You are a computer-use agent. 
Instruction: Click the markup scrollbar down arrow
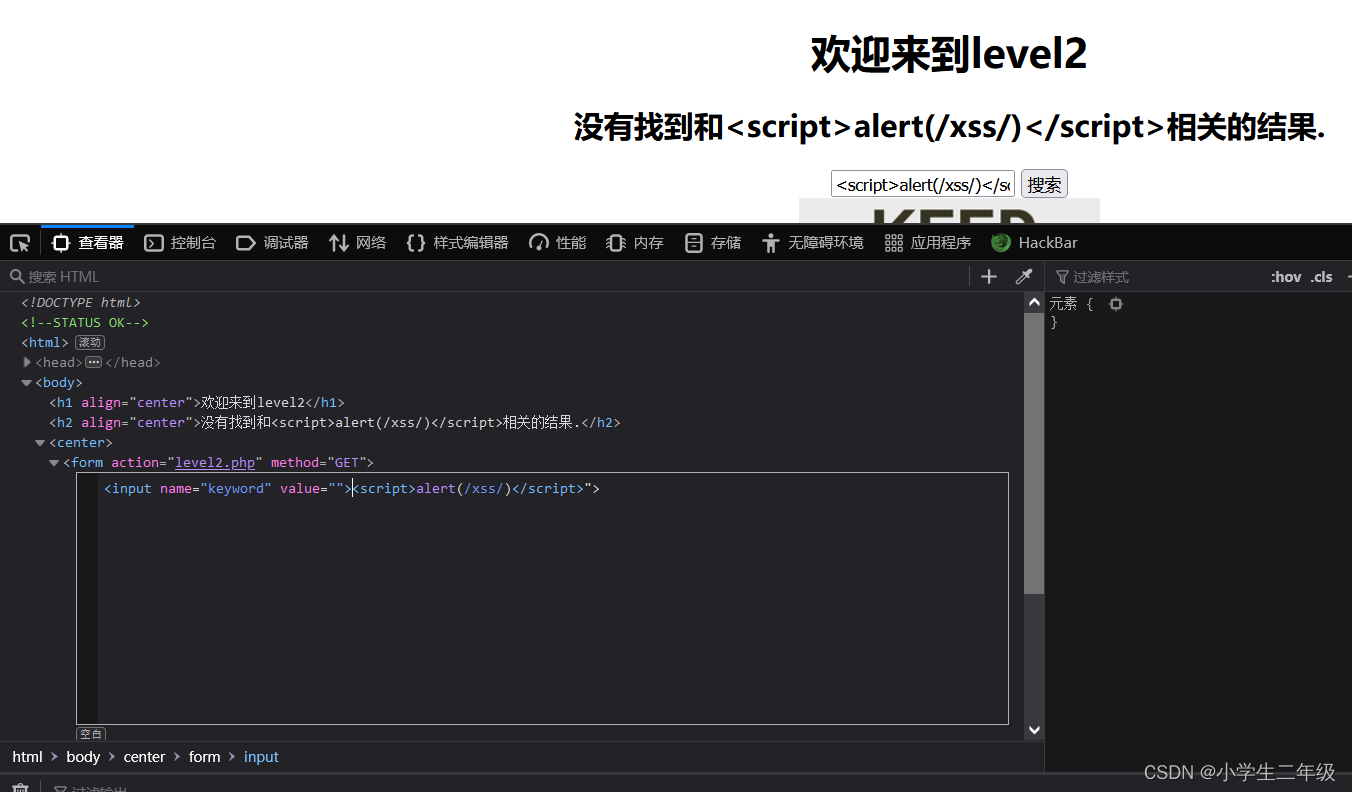(x=1034, y=731)
